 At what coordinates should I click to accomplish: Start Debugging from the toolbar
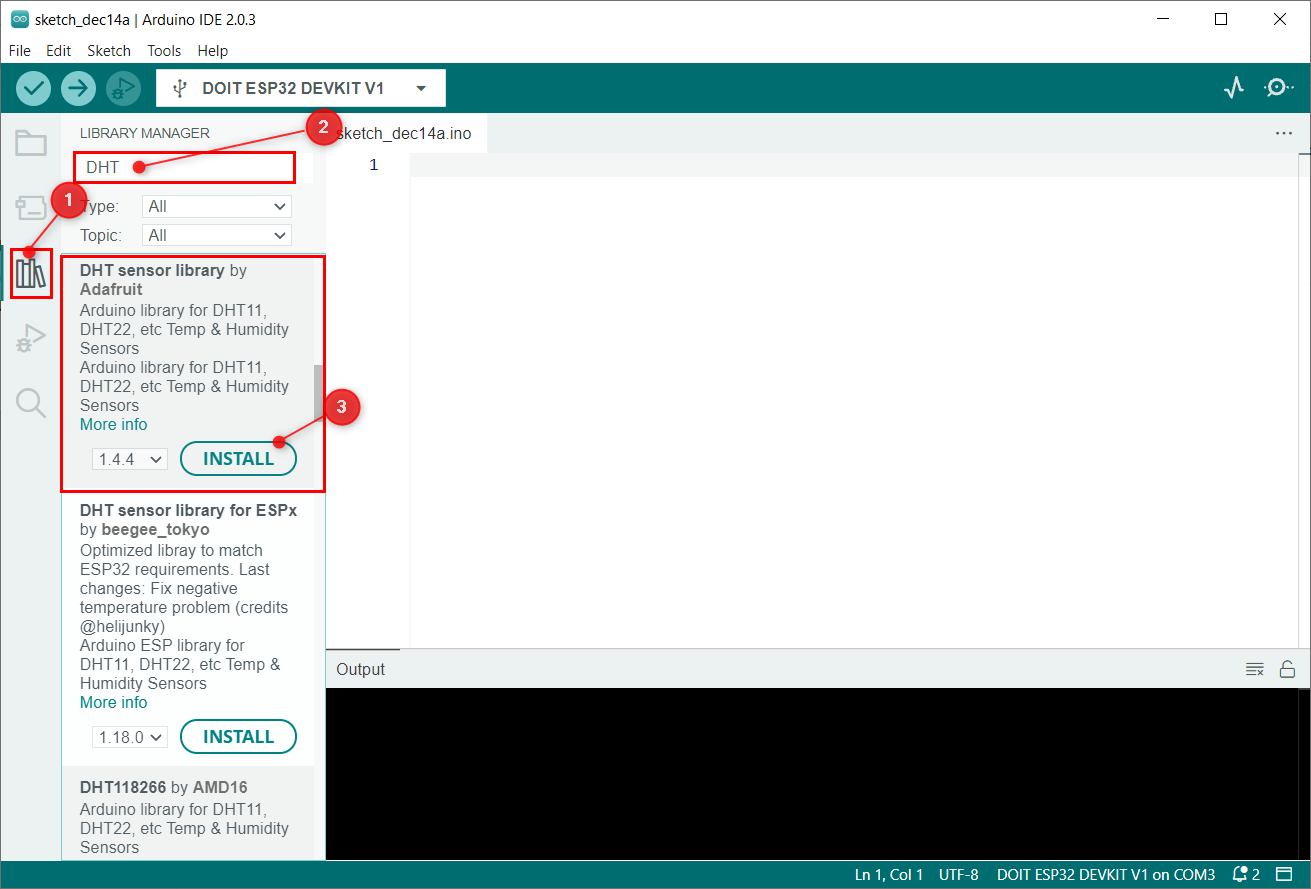(x=123, y=88)
